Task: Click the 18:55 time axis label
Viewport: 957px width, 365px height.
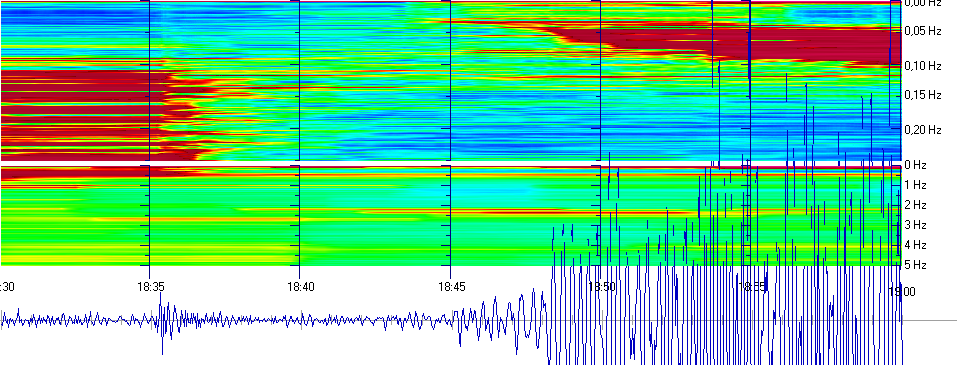Action: tap(752, 286)
